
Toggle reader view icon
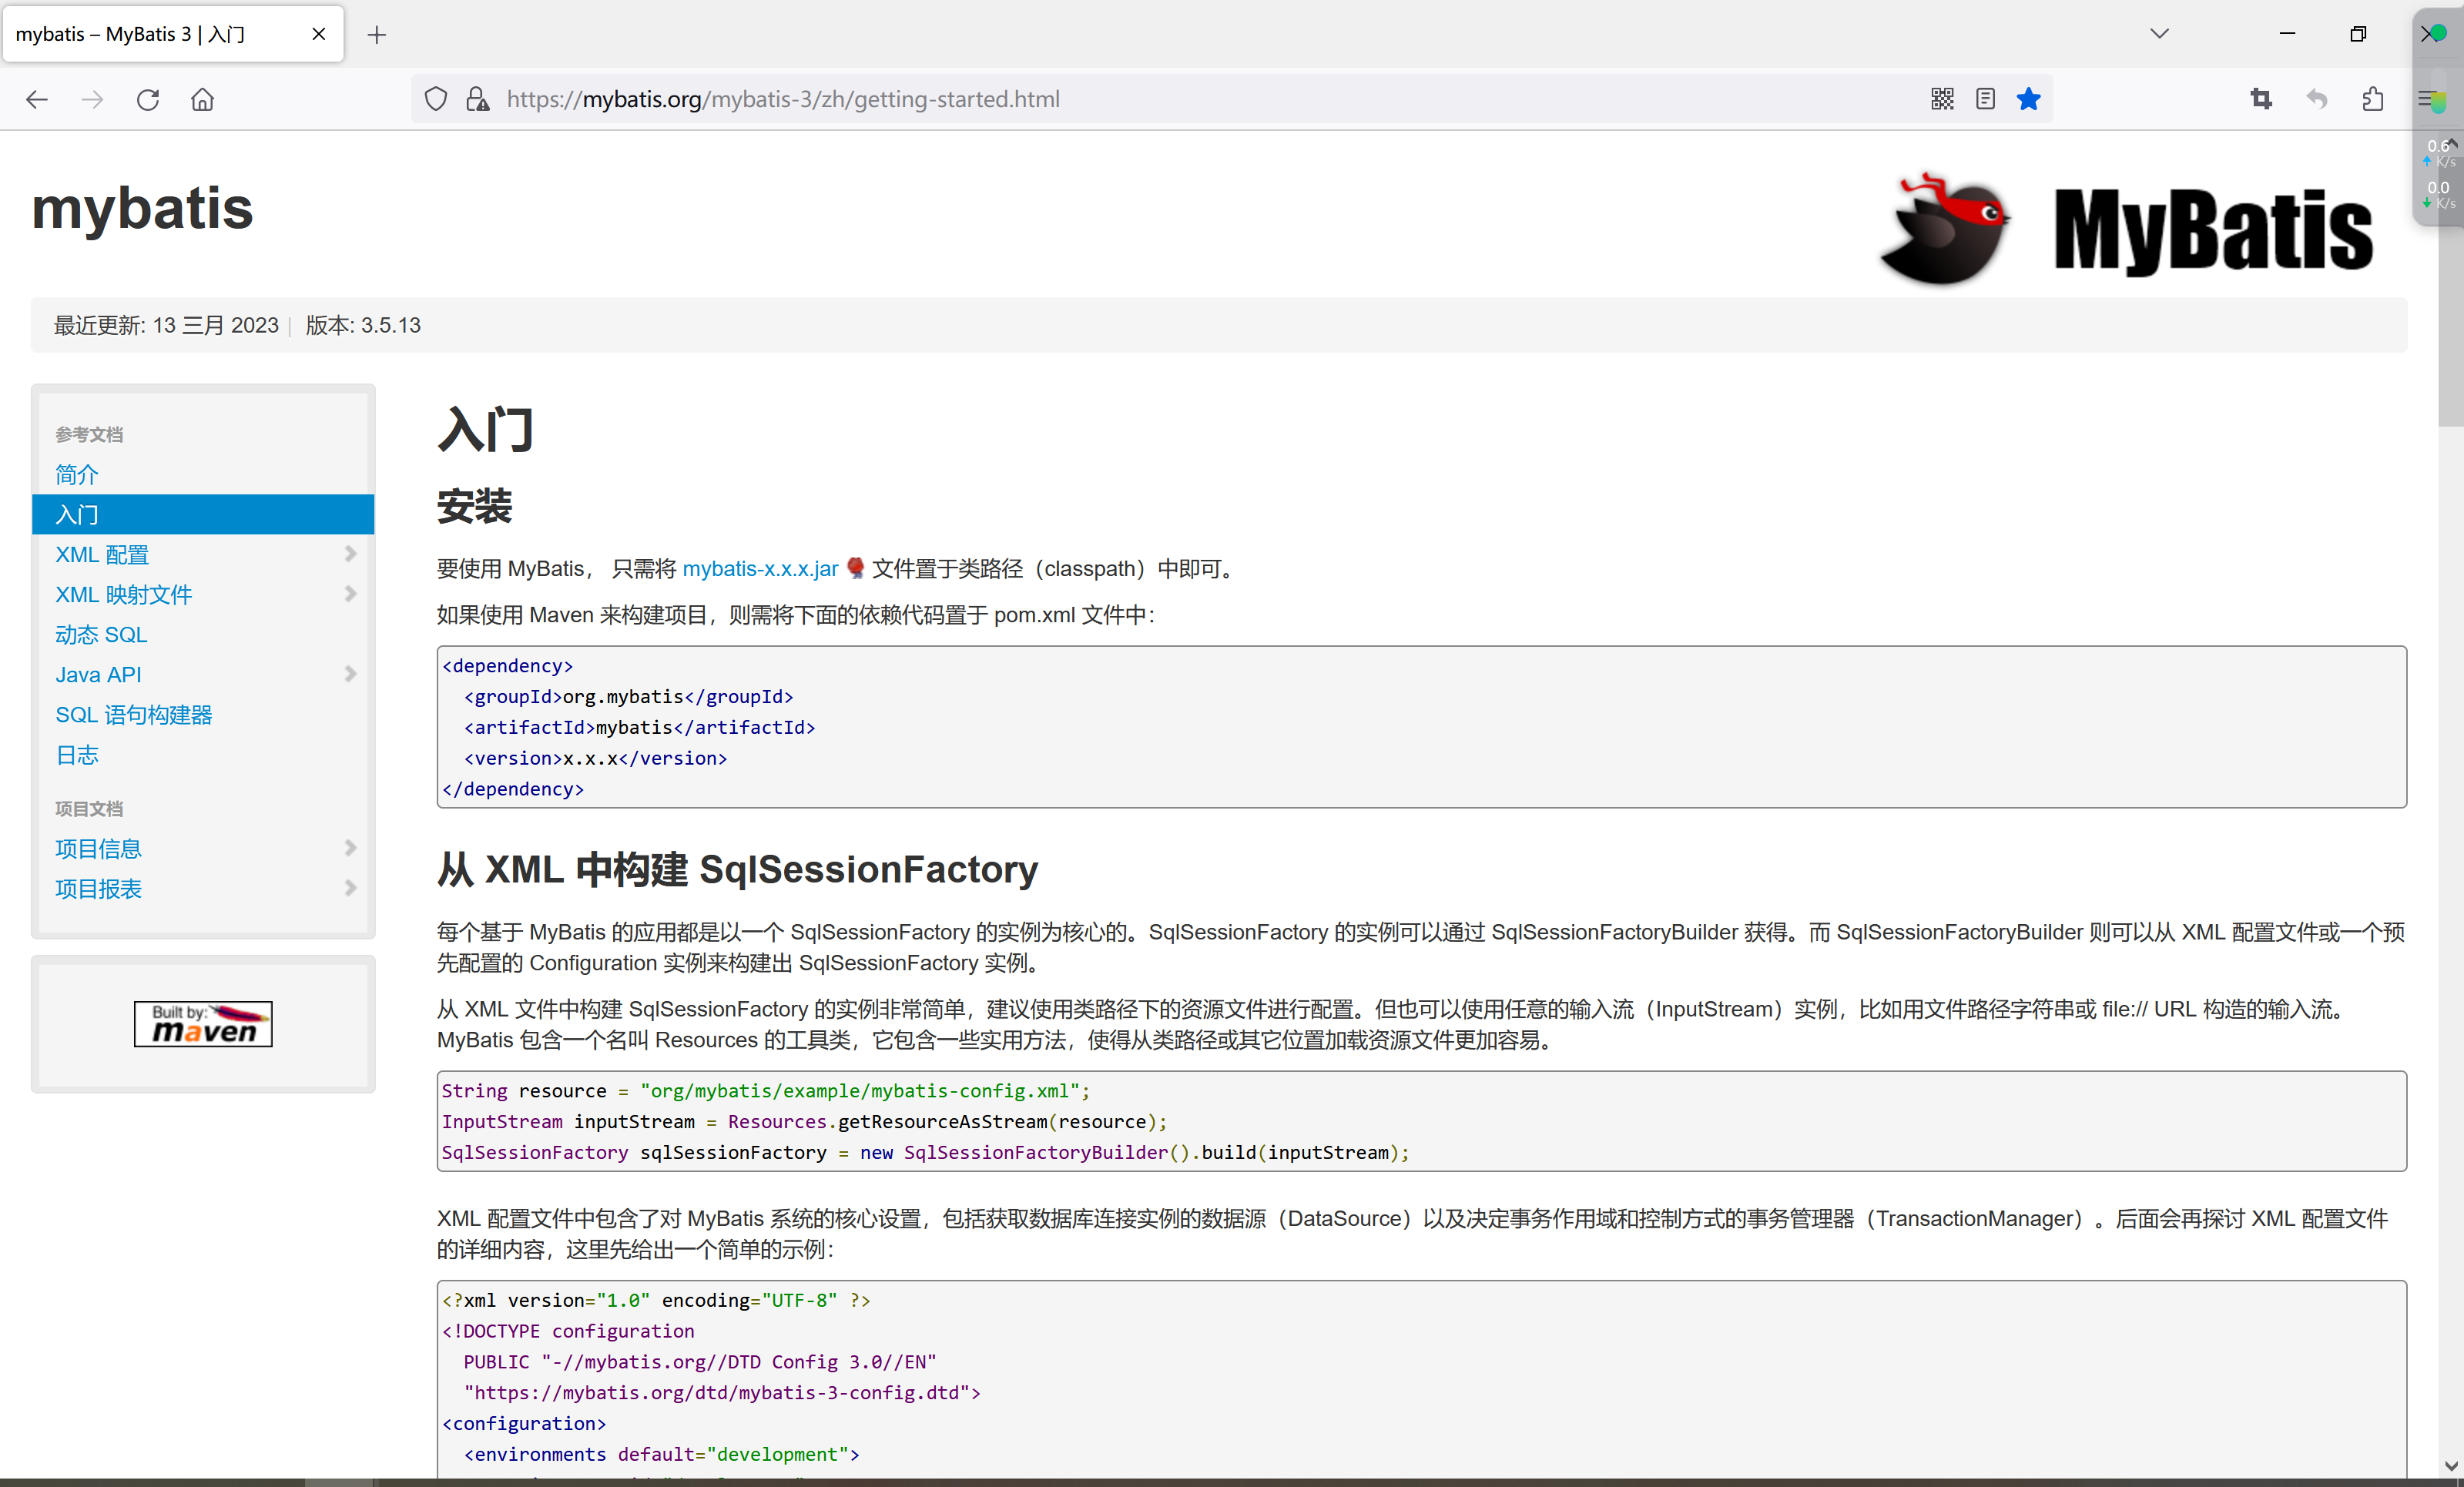[x=1986, y=99]
